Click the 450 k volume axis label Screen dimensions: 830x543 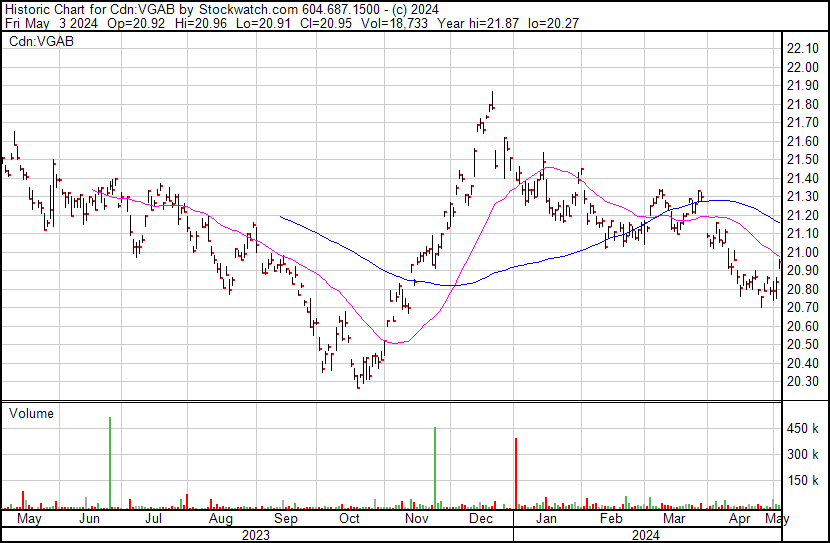tap(802, 429)
